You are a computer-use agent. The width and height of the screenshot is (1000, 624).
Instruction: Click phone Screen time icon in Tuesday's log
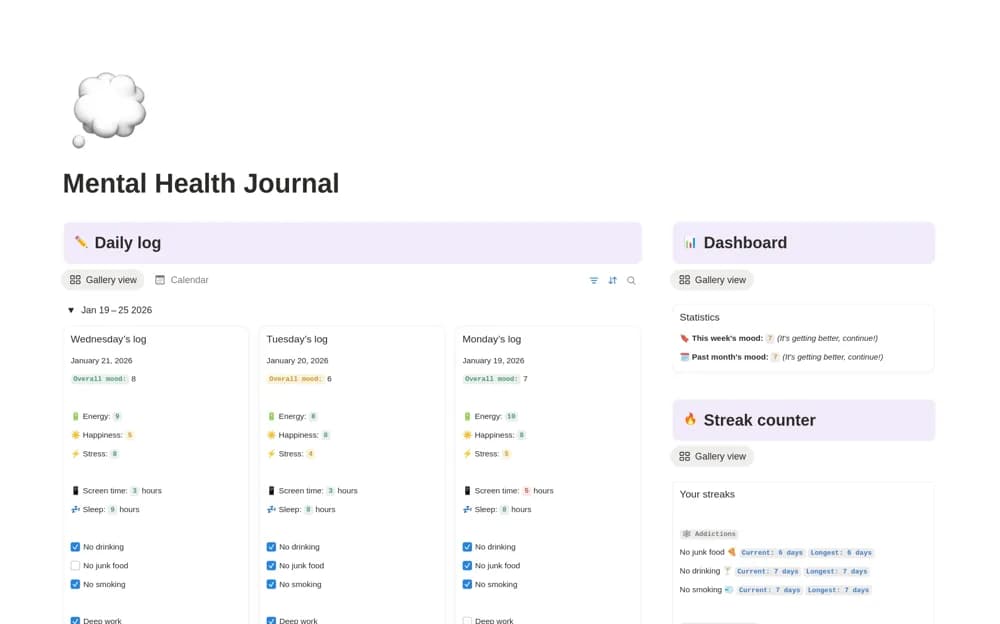click(271, 491)
